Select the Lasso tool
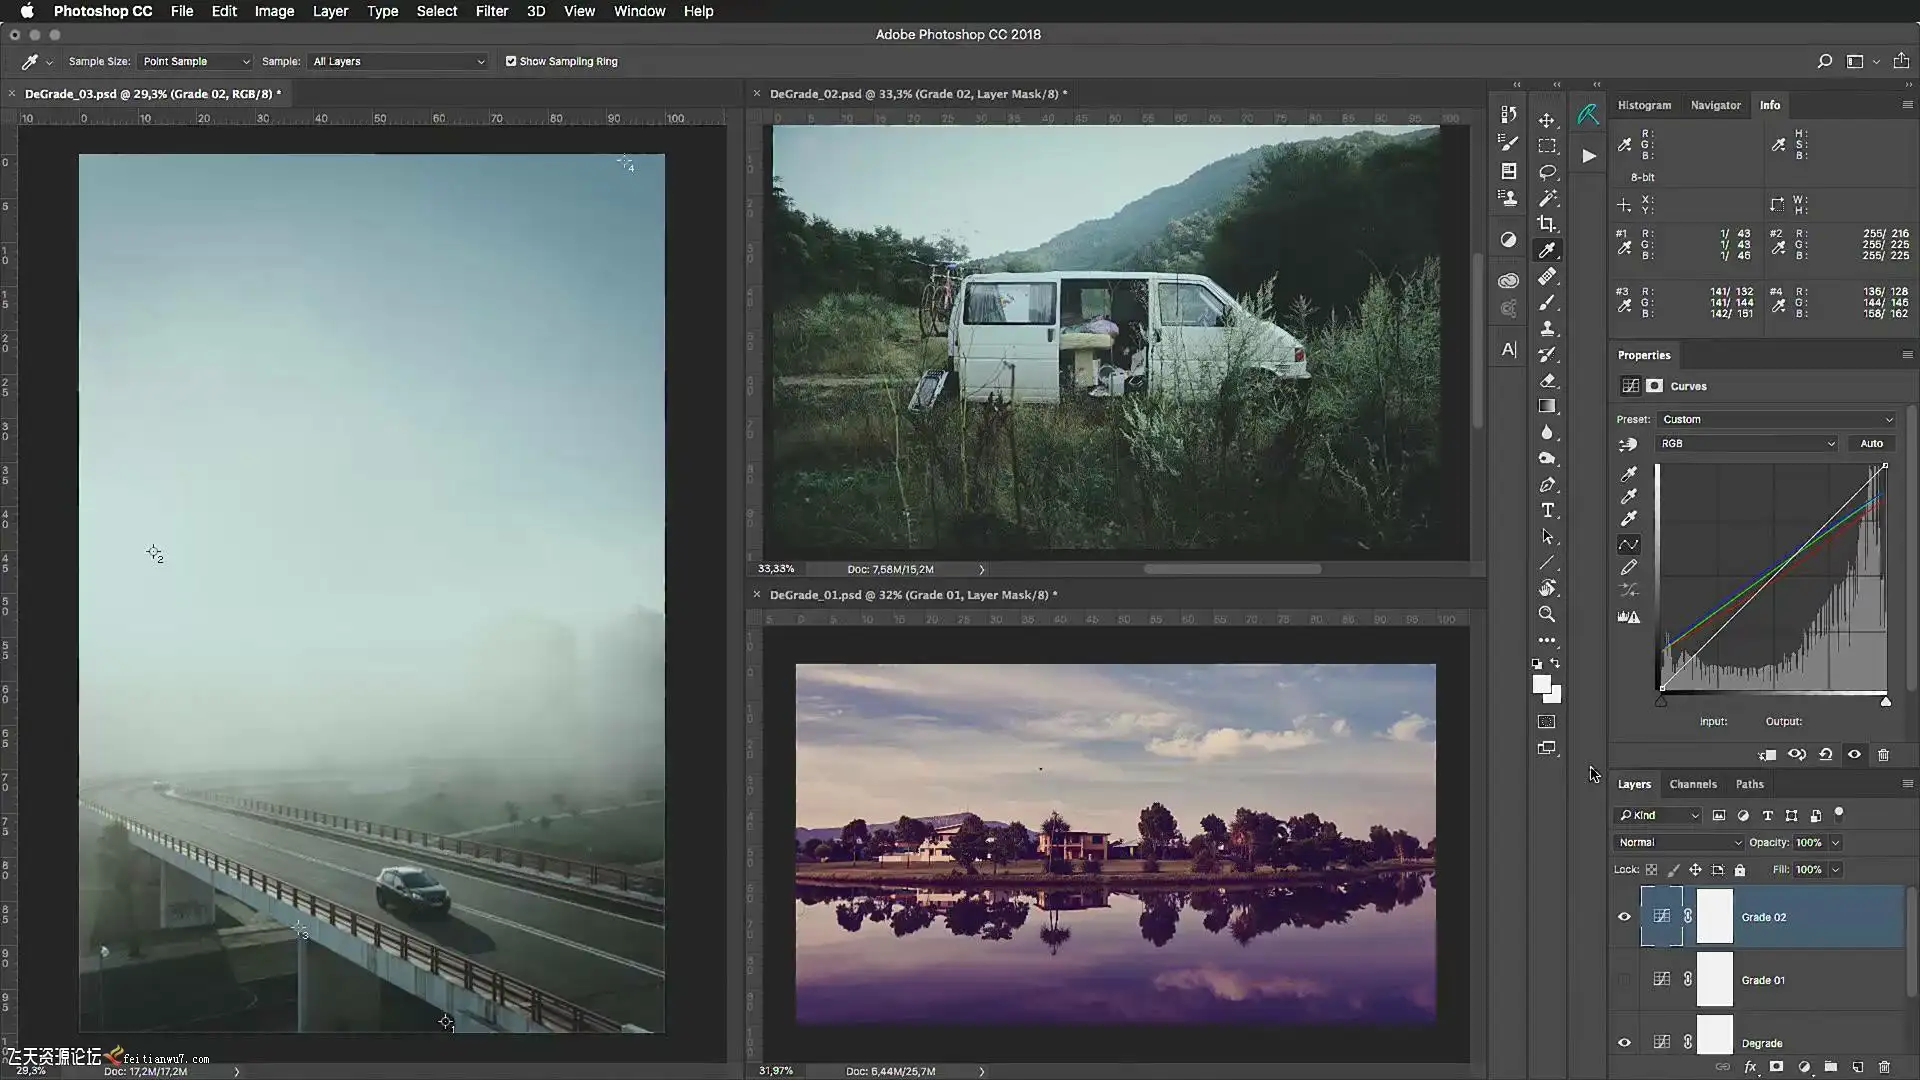 1547,172
